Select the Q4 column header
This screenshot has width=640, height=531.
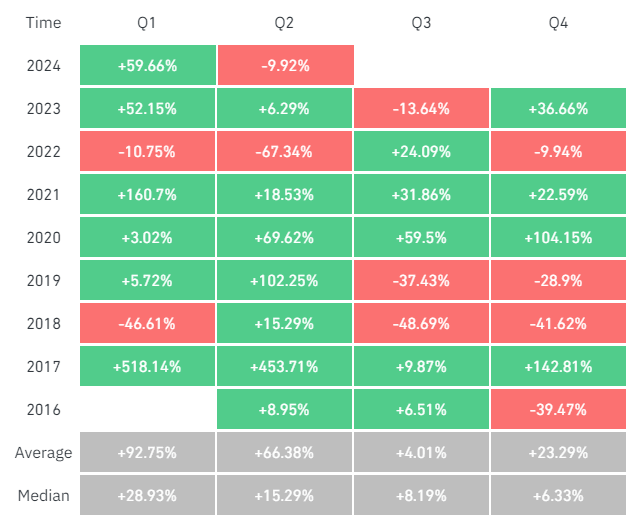[x=558, y=23]
